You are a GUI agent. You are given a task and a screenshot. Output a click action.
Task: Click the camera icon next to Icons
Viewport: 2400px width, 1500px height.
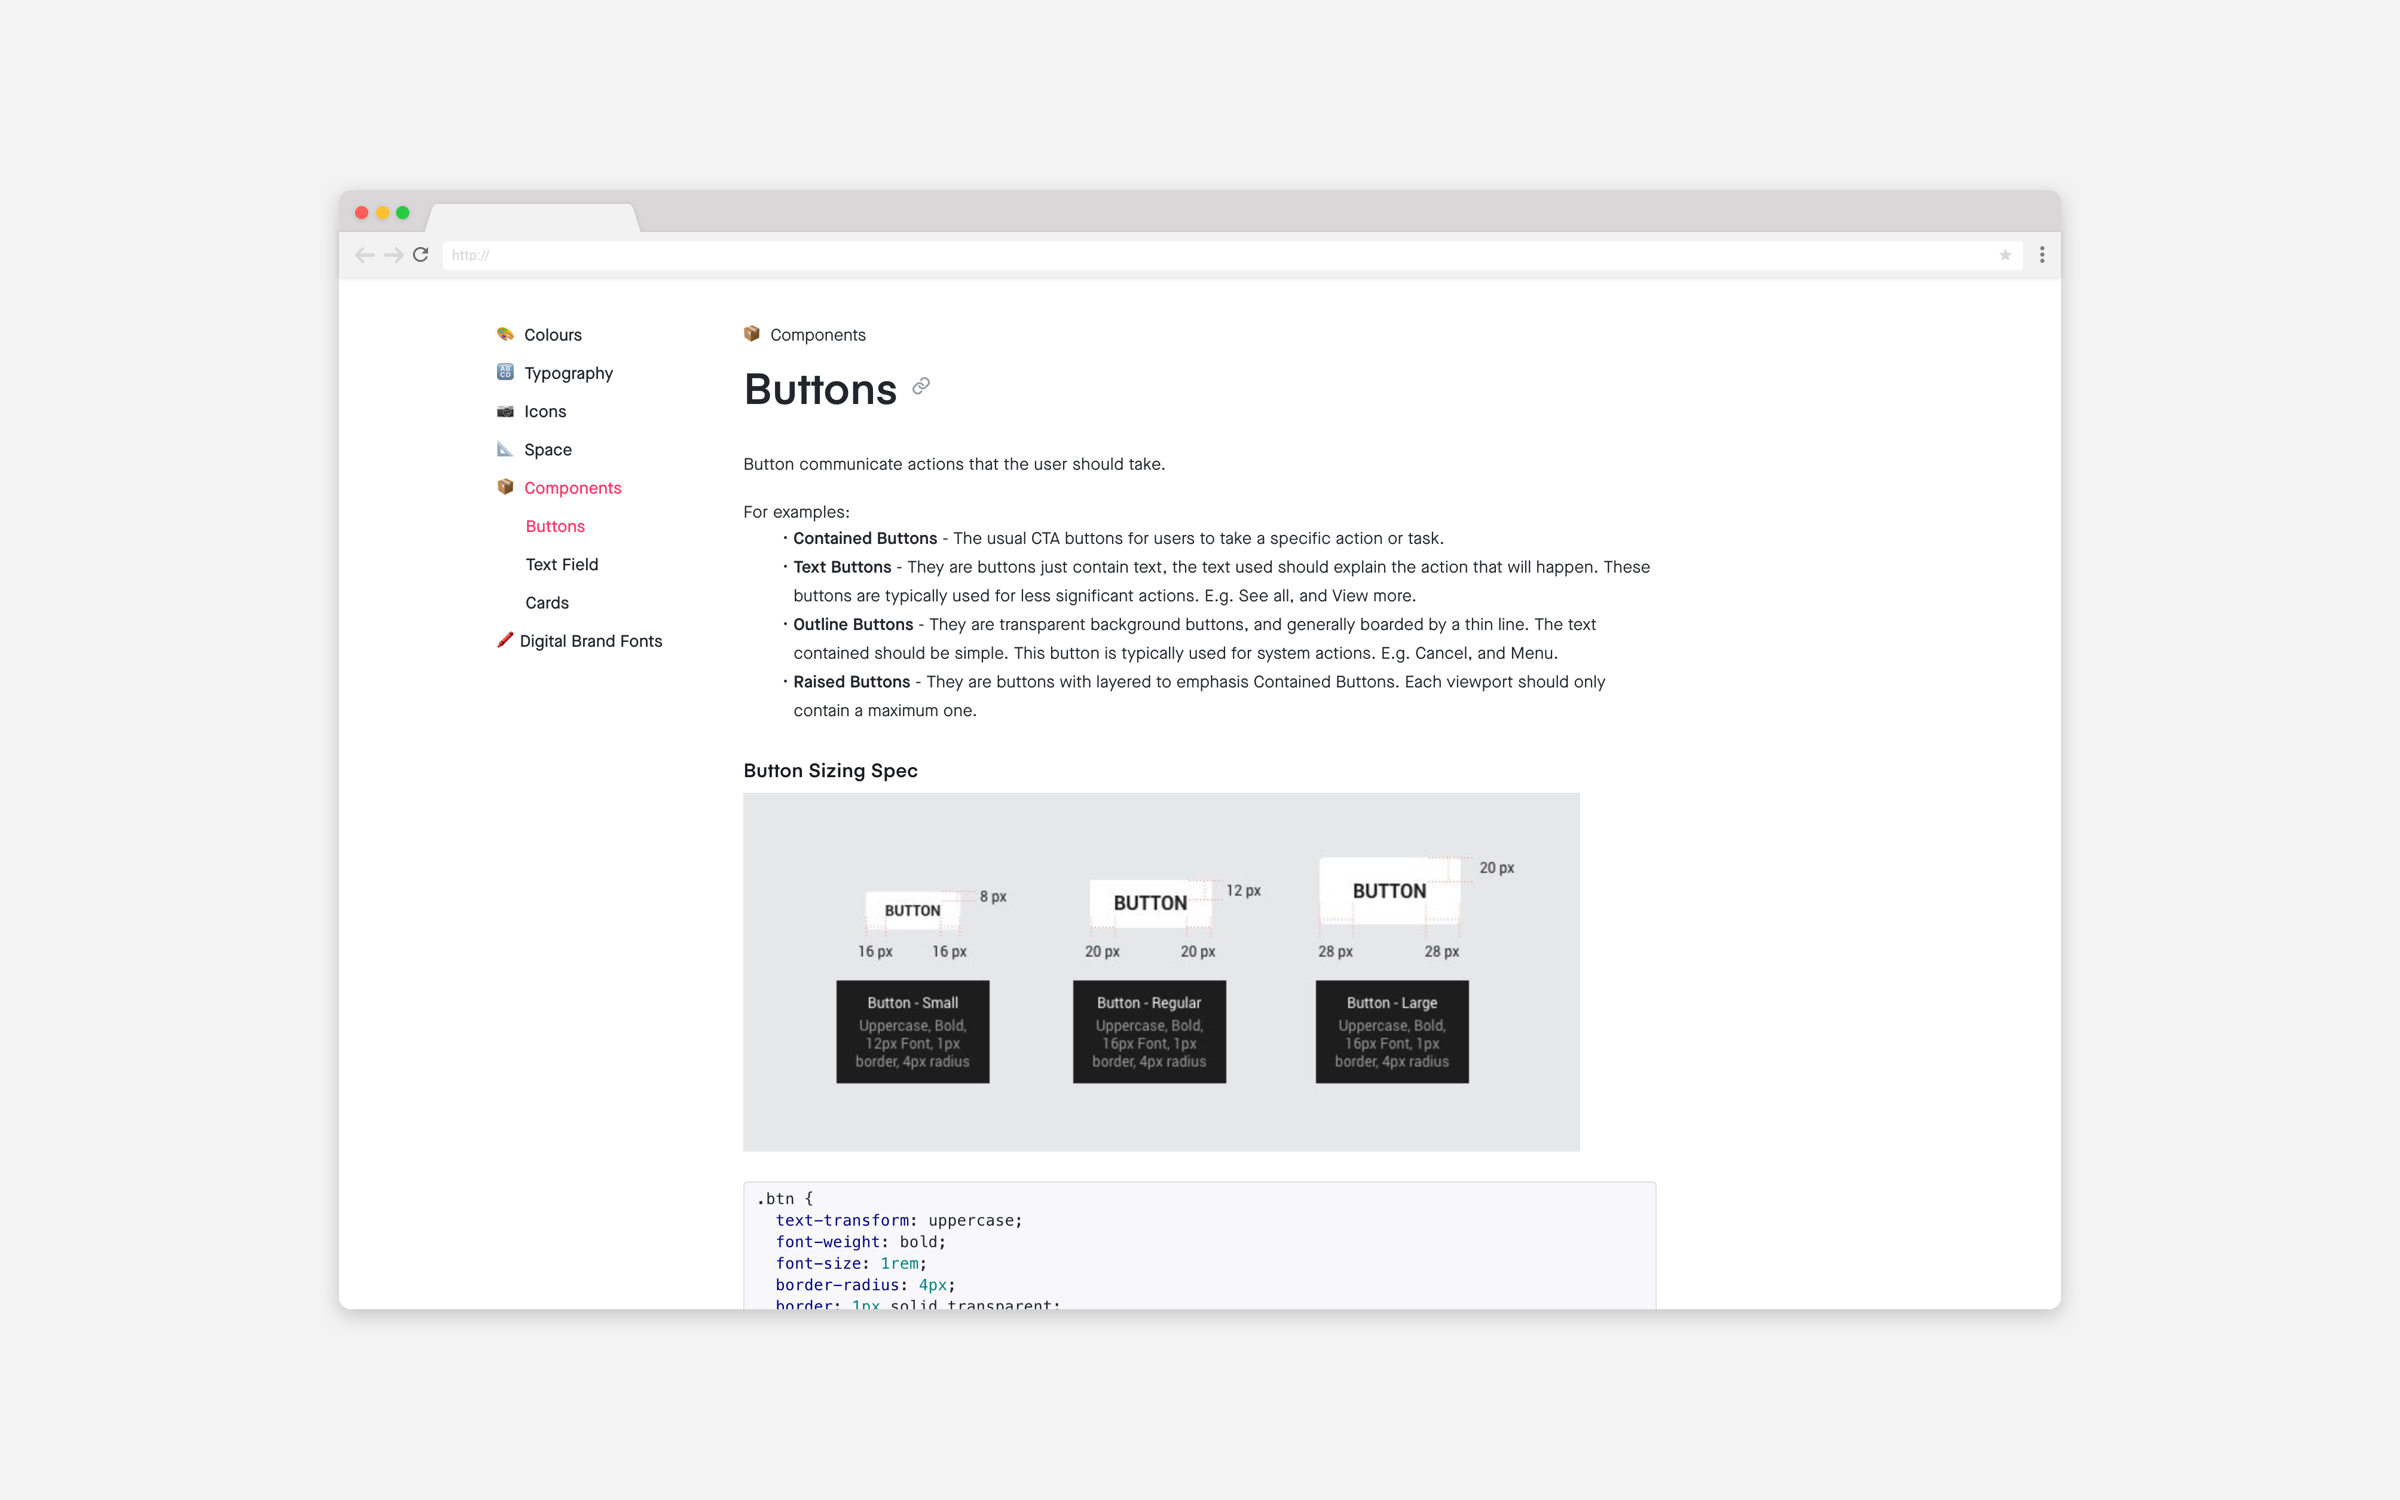pyautogui.click(x=506, y=411)
